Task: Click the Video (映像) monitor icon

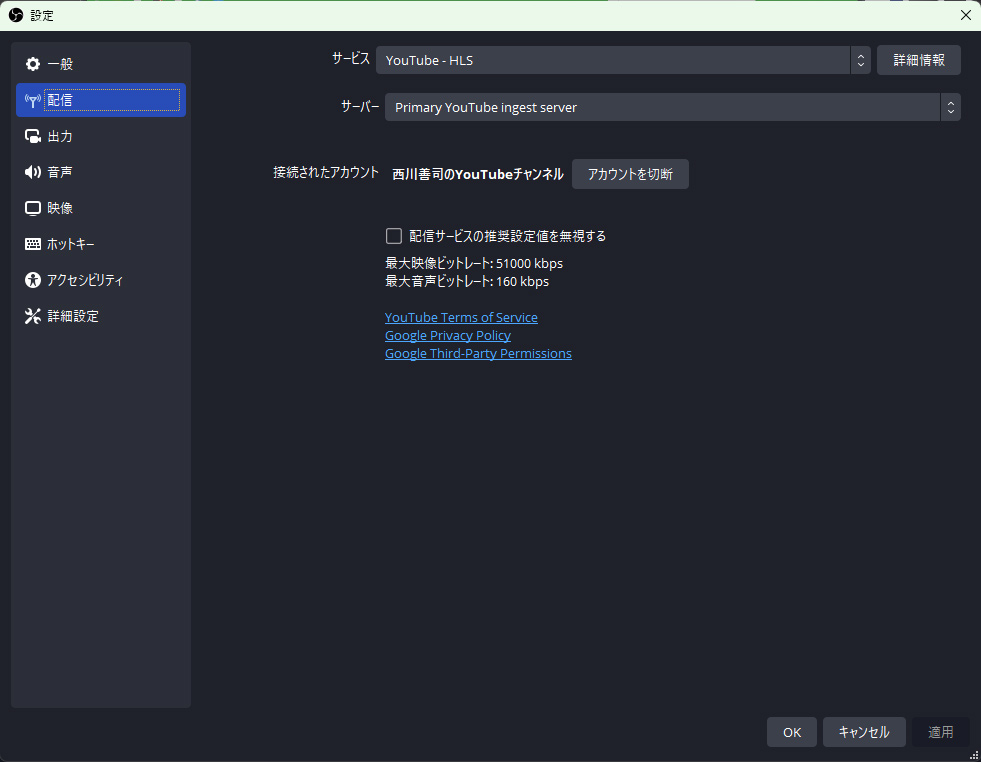Action: coord(33,208)
